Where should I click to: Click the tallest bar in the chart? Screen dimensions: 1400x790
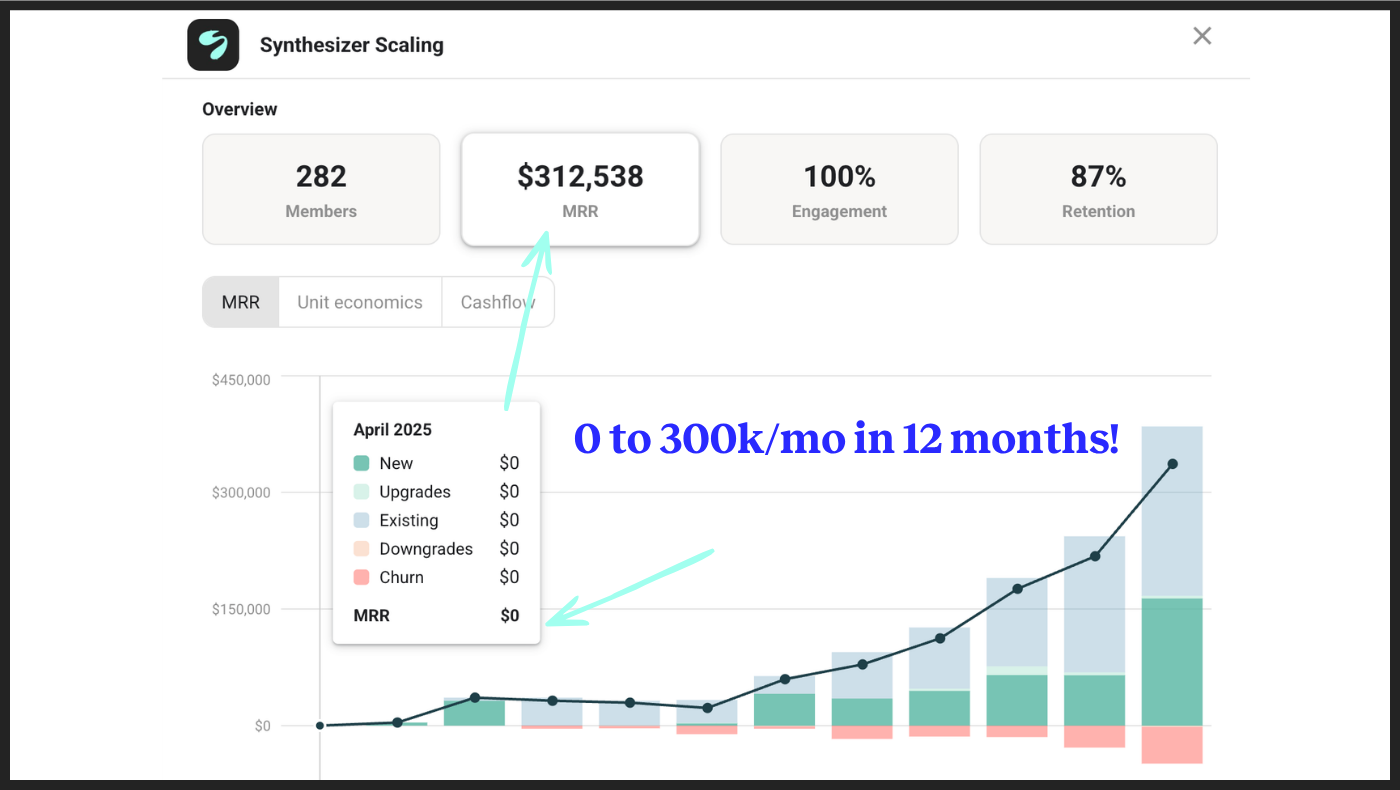point(1172,595)
